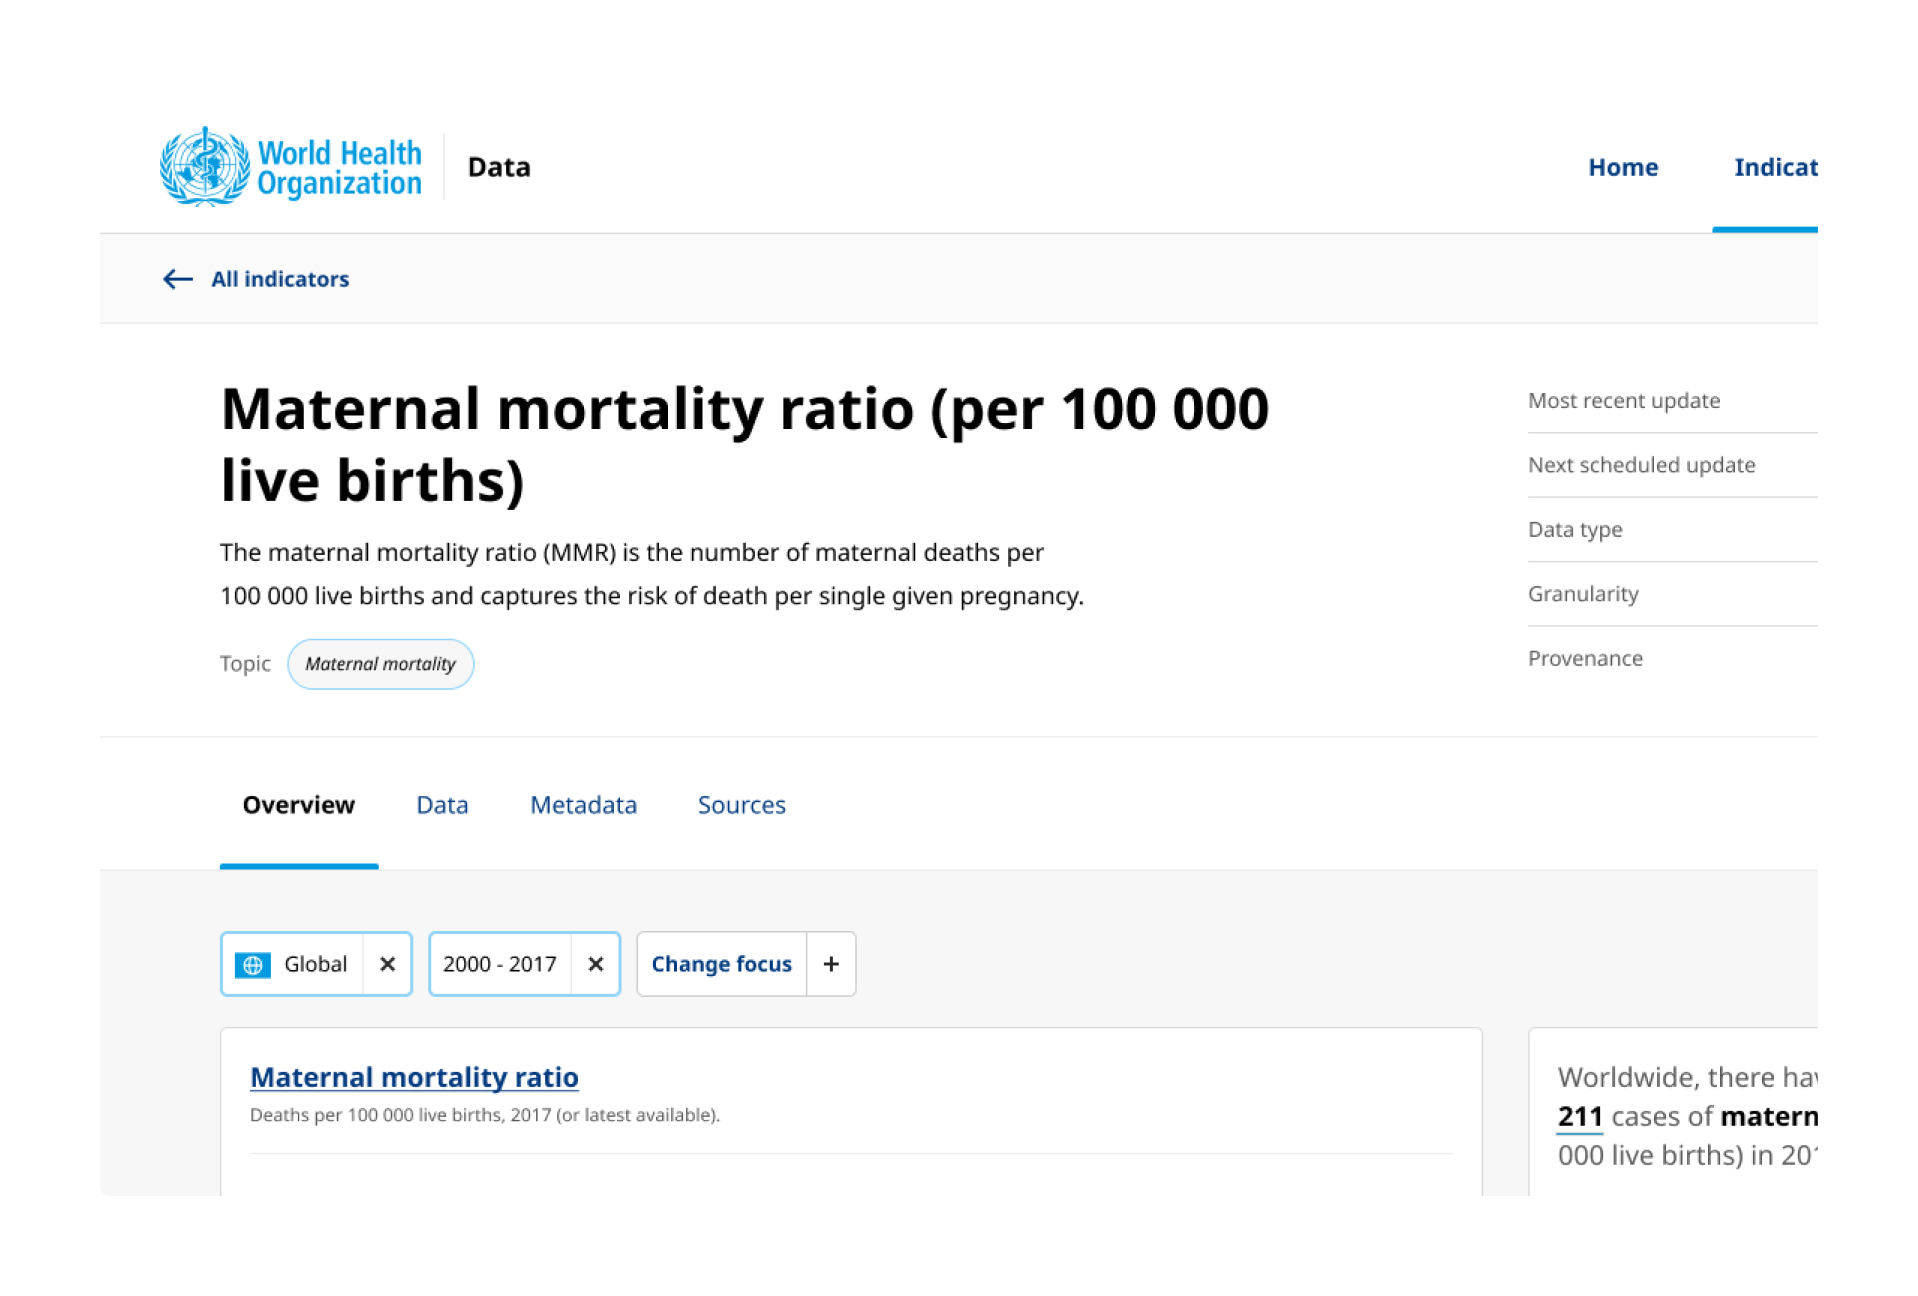Screen dimensions: 1918x1296
Task: Click the World Health Organization logo
Action: pyautogui.click(x=290, y=166)
